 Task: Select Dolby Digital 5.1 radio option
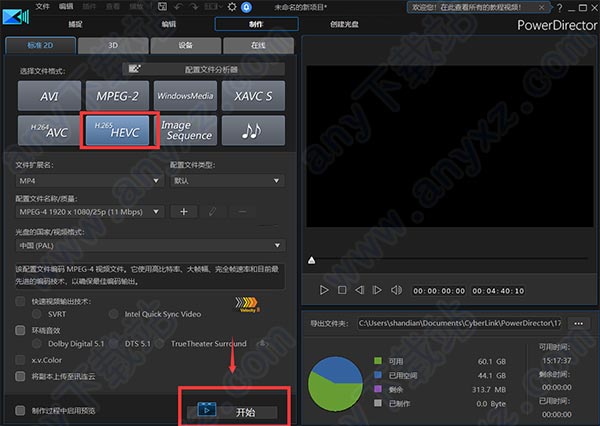37,343
